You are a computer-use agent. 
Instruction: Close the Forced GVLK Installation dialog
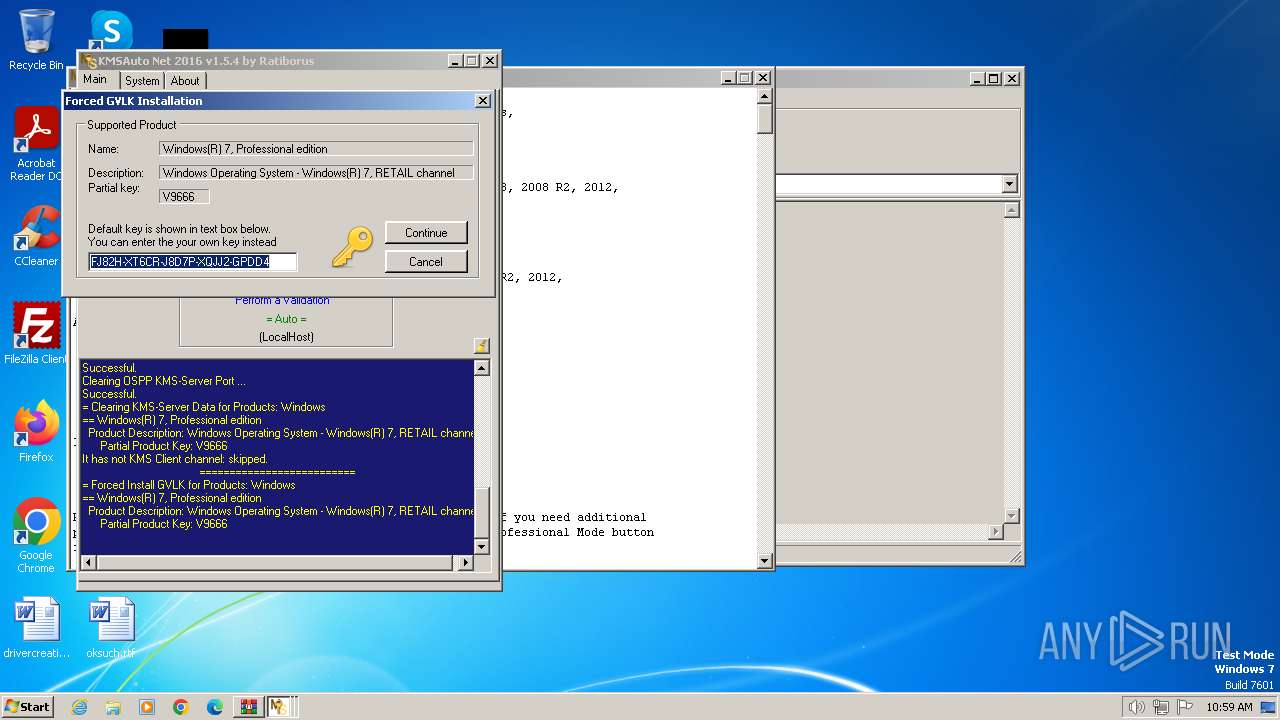(482, 101)
